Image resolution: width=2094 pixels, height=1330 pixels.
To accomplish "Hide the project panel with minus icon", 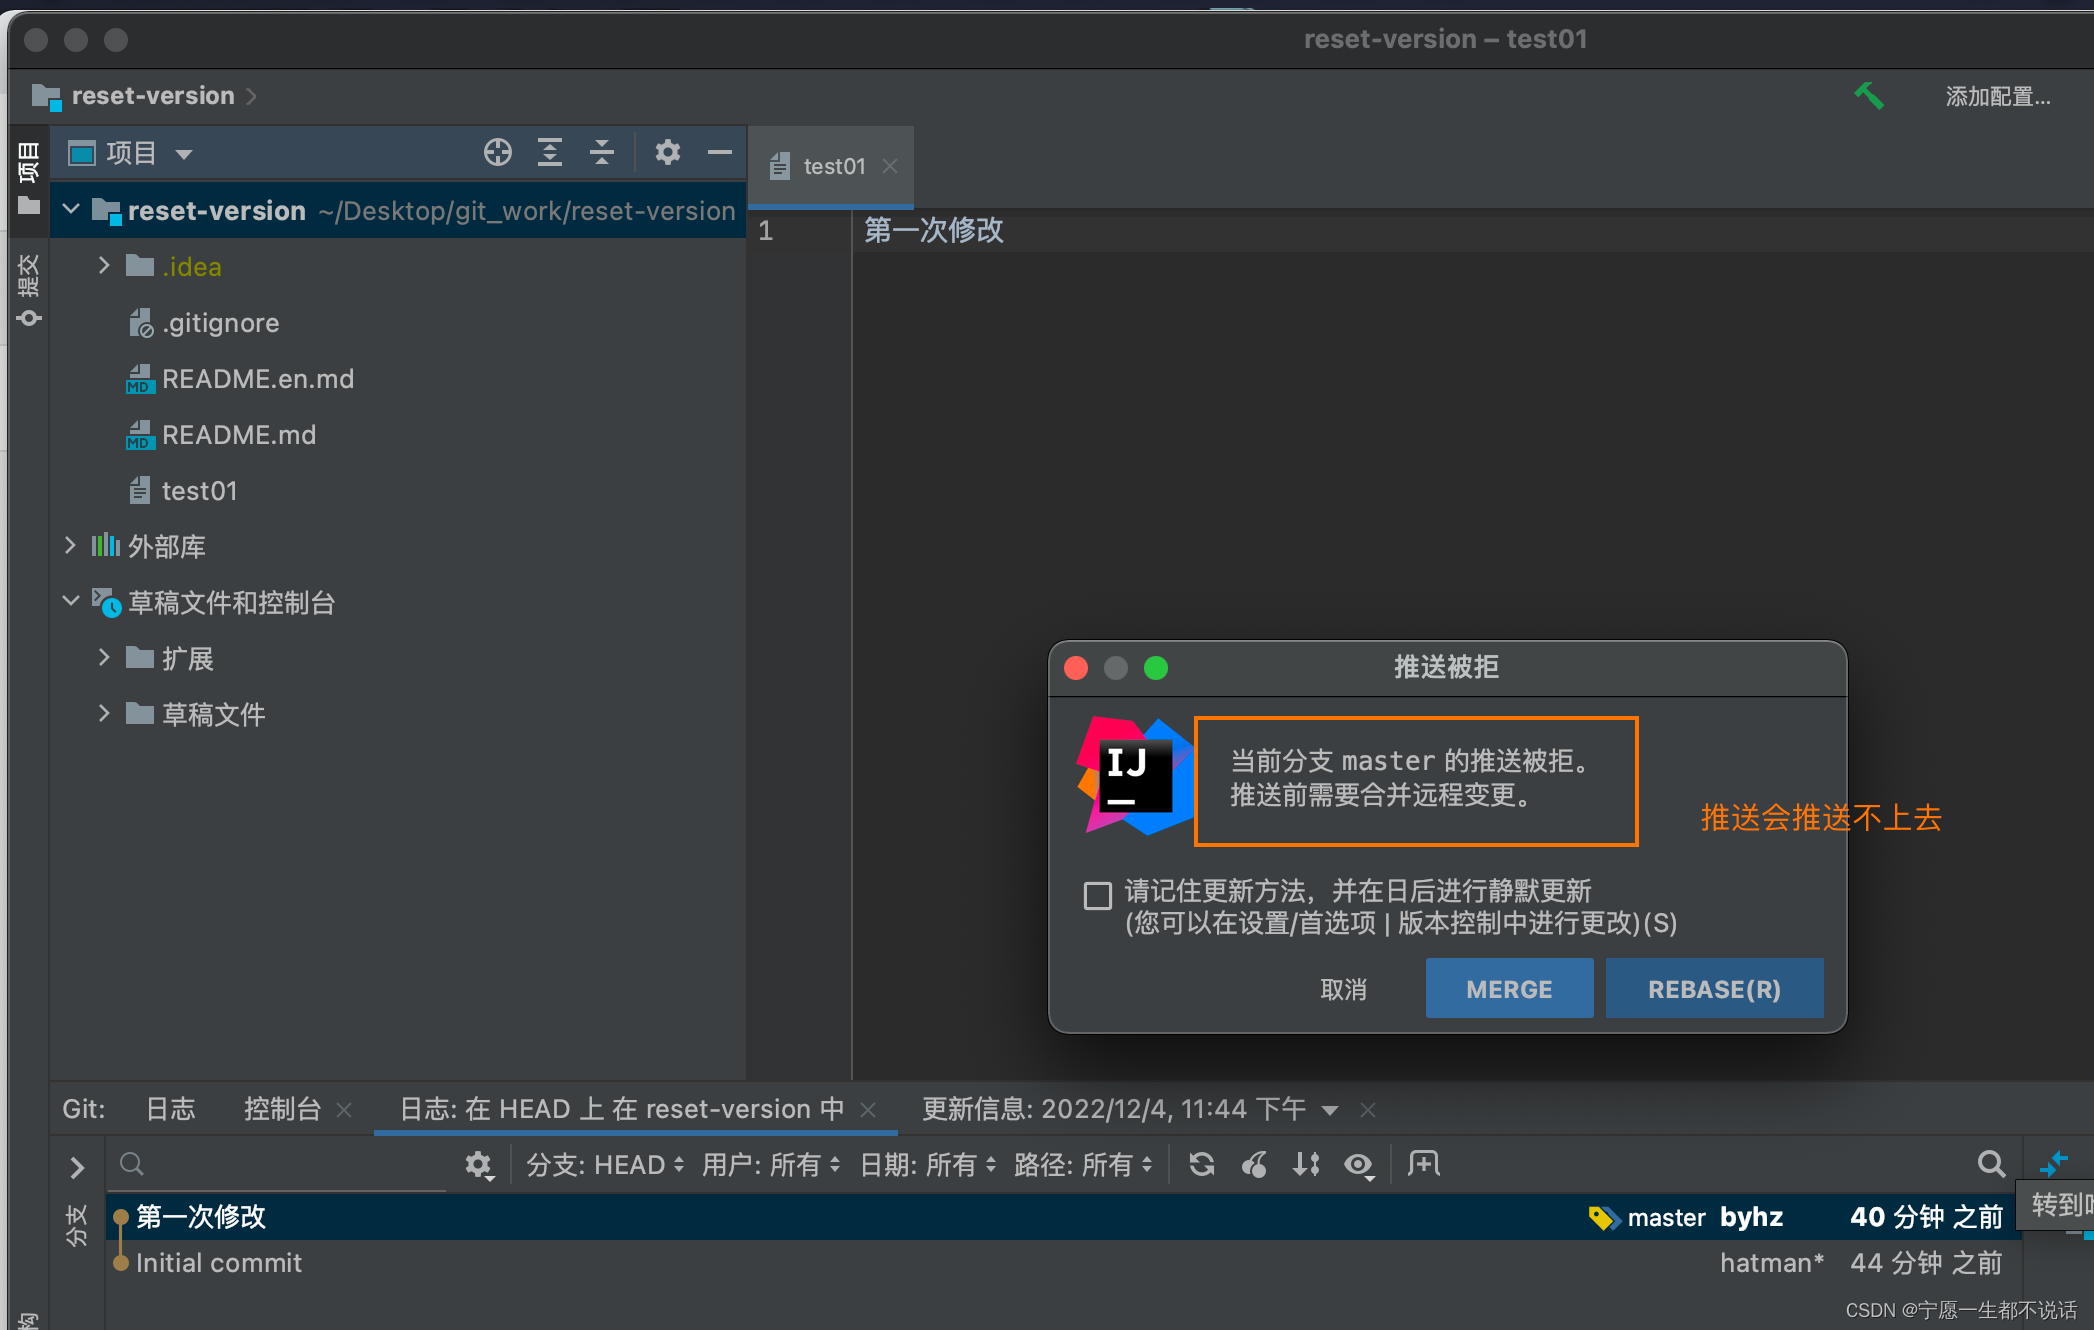I will point(719,153).
